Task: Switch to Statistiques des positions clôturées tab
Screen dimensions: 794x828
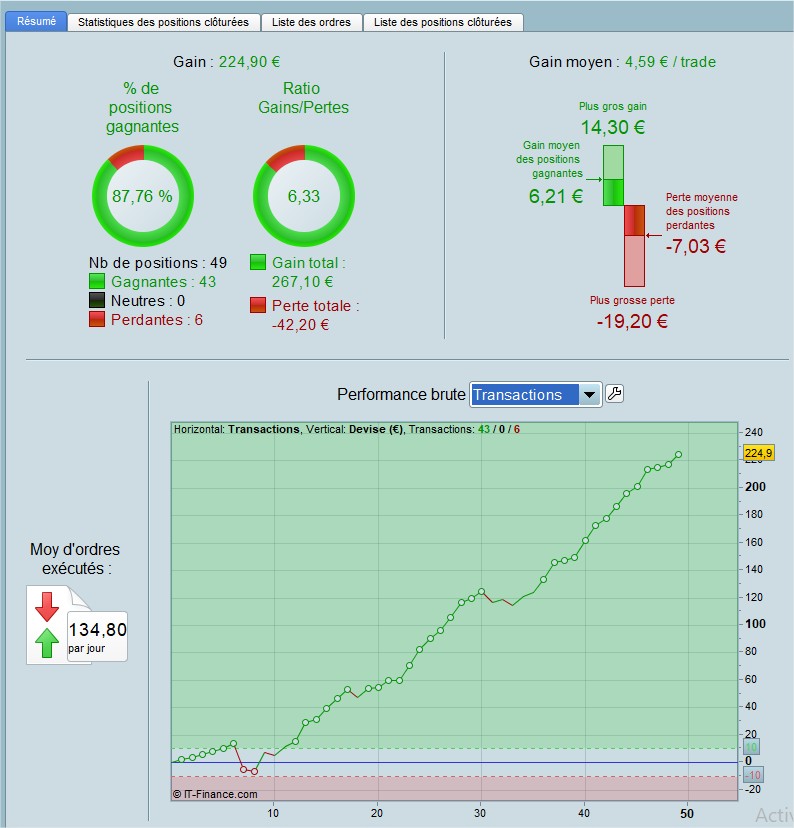Action: coord(164,22)
